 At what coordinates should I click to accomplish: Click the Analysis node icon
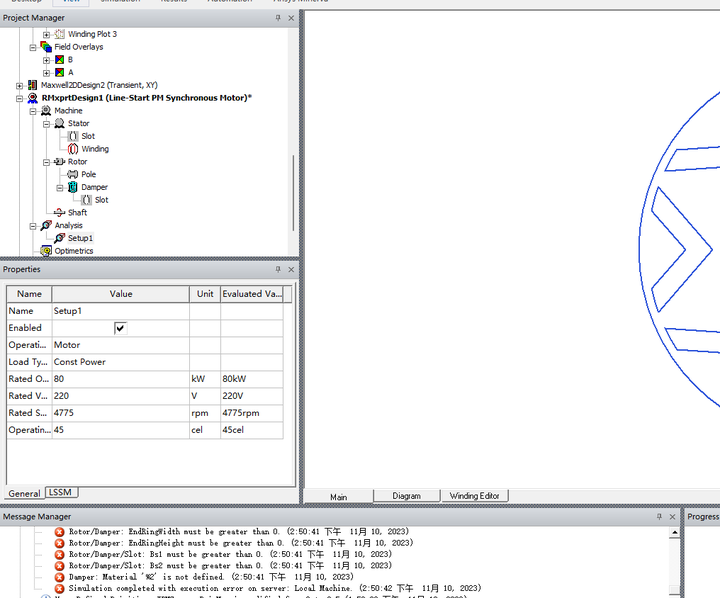(46, 226)
